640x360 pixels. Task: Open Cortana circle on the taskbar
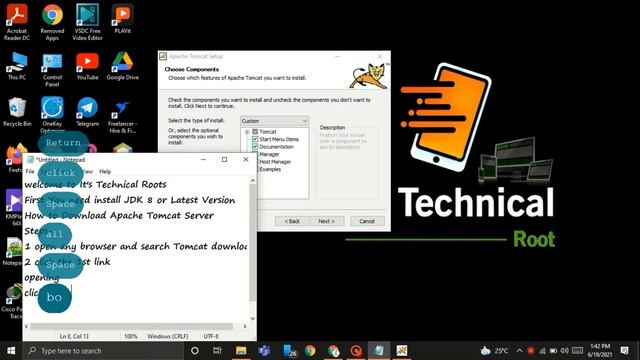195,351
